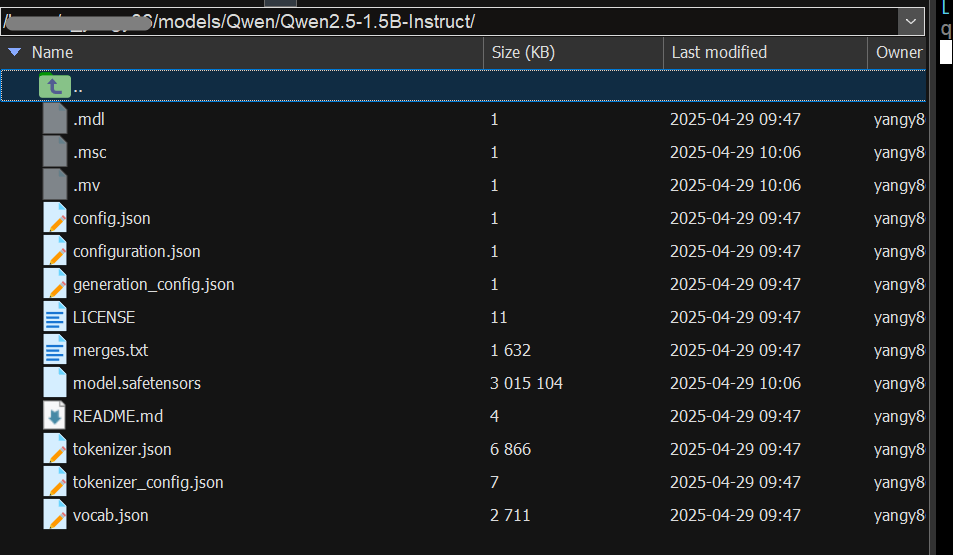Click the configuration.json file icon
This screenshot has width=953, height=555.
coord(55,250)
